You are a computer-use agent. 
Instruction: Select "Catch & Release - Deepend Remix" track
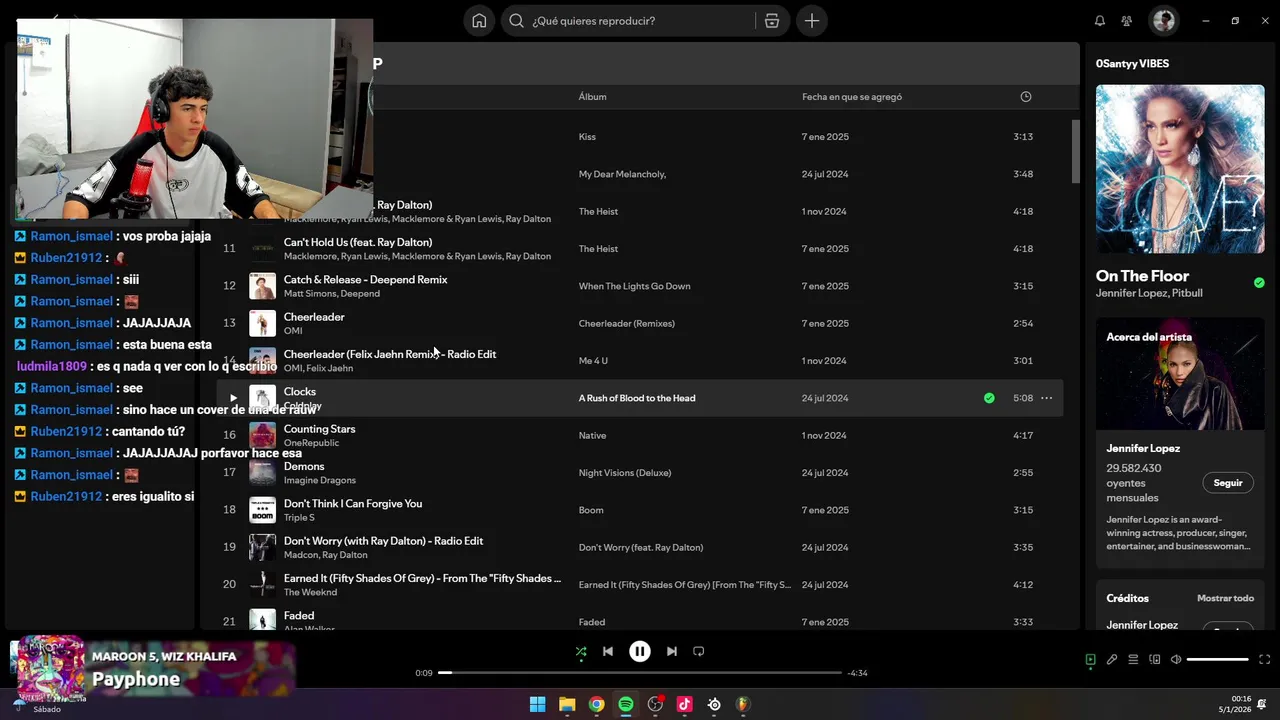[x=366, y=279]
